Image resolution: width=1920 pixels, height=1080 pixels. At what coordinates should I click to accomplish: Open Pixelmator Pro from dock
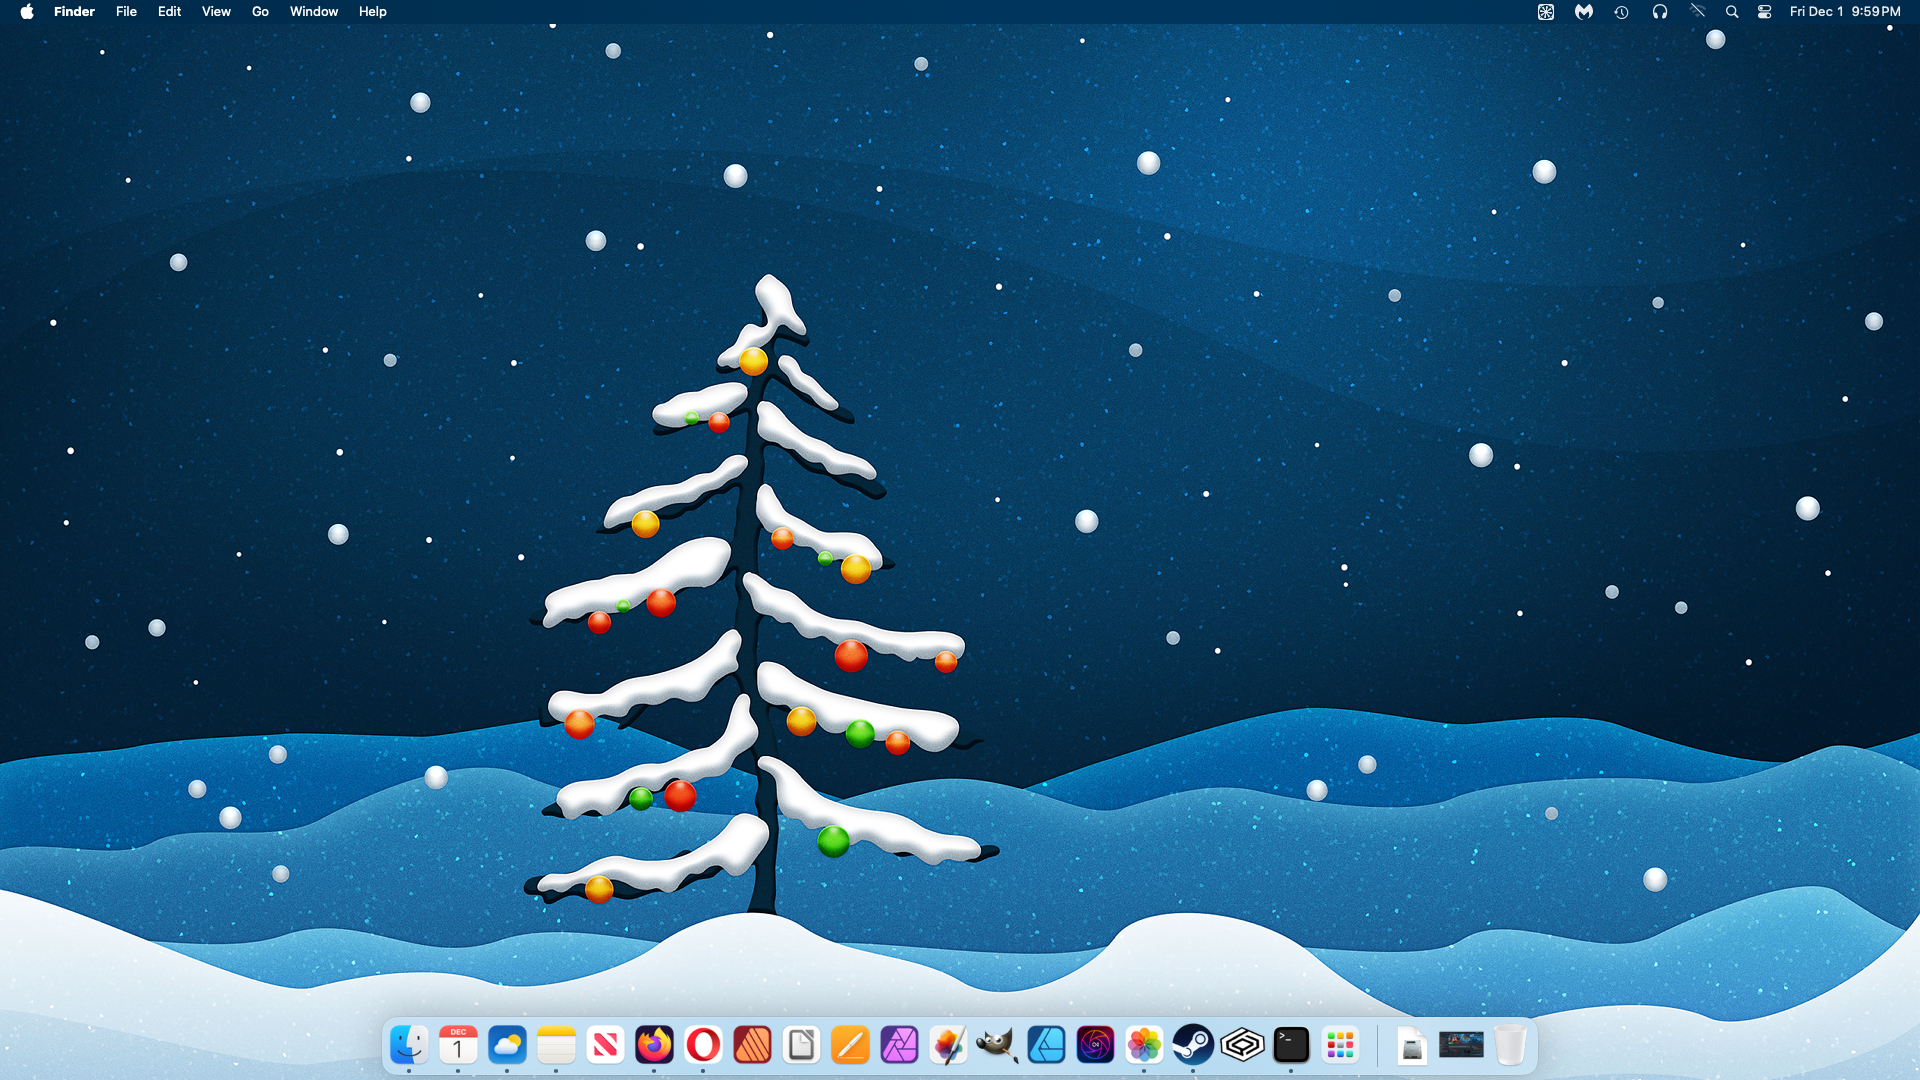click(x=948, y=1045)
